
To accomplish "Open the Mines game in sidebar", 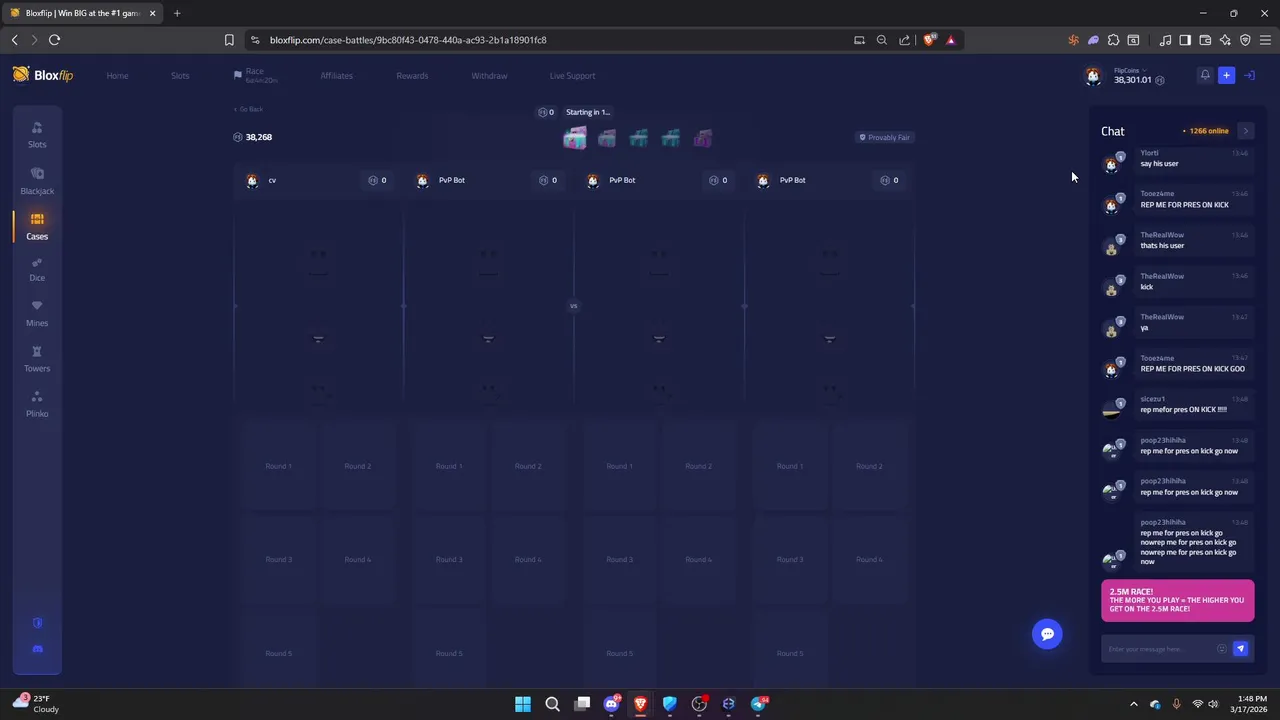I will (37, 313).
